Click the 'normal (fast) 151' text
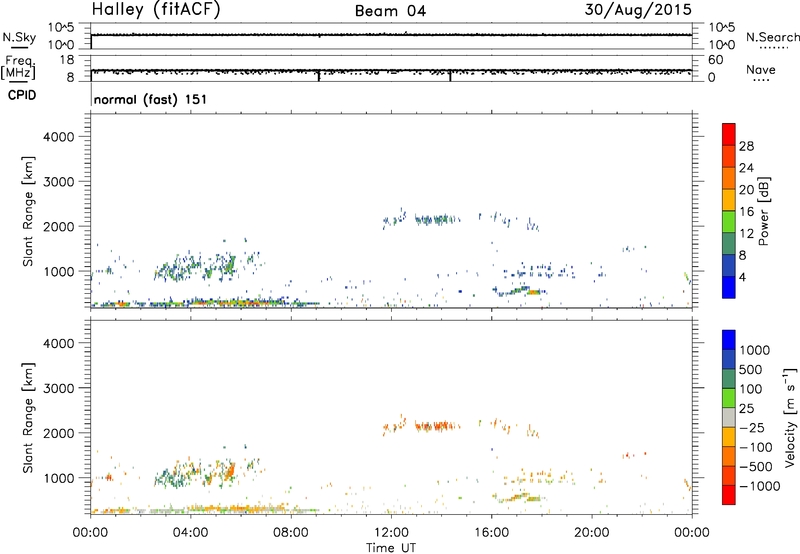Screen dimensions: 800x554 click(150, 99)
